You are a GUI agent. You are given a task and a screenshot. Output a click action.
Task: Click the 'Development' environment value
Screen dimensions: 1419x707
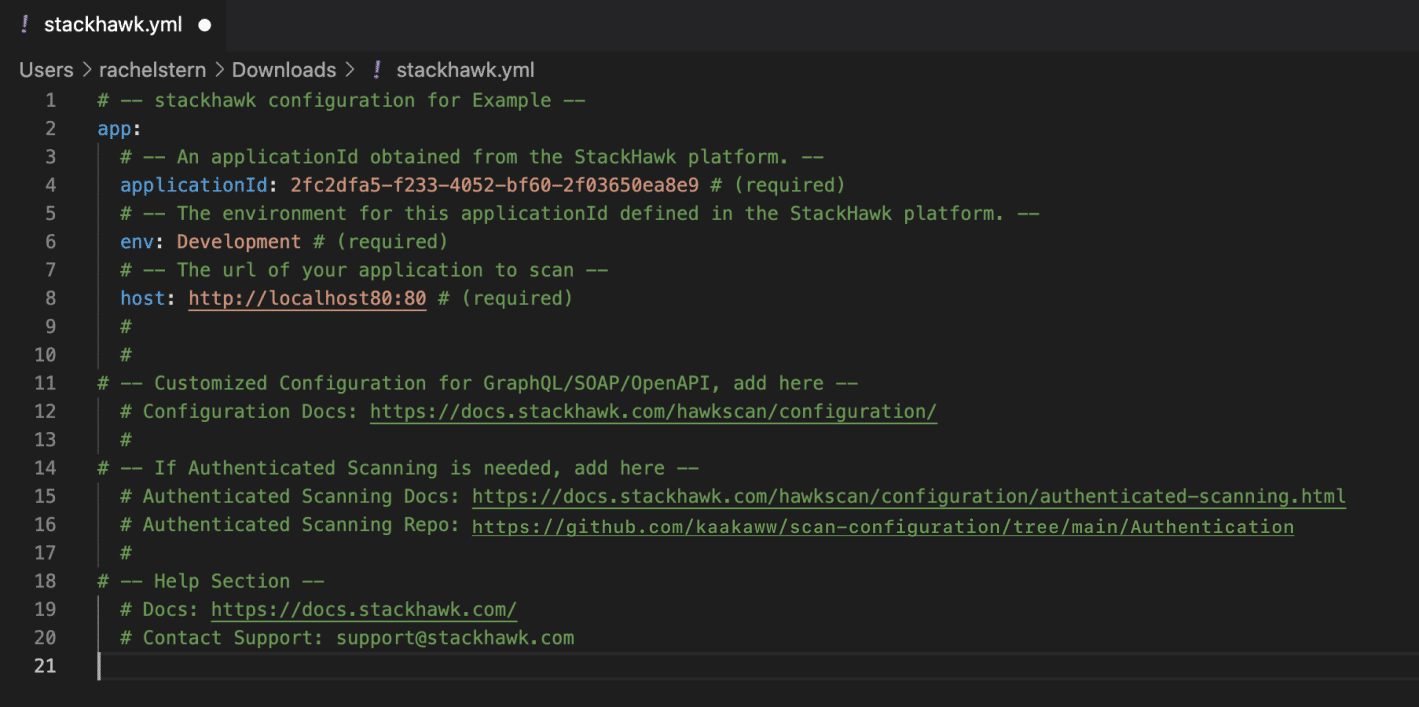[239, 242]
